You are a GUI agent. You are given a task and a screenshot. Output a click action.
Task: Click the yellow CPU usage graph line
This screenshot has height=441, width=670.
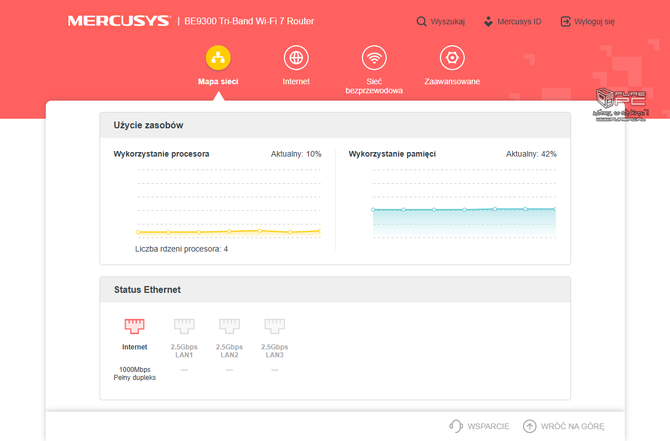pyautogui.click(x=229, y=232)
